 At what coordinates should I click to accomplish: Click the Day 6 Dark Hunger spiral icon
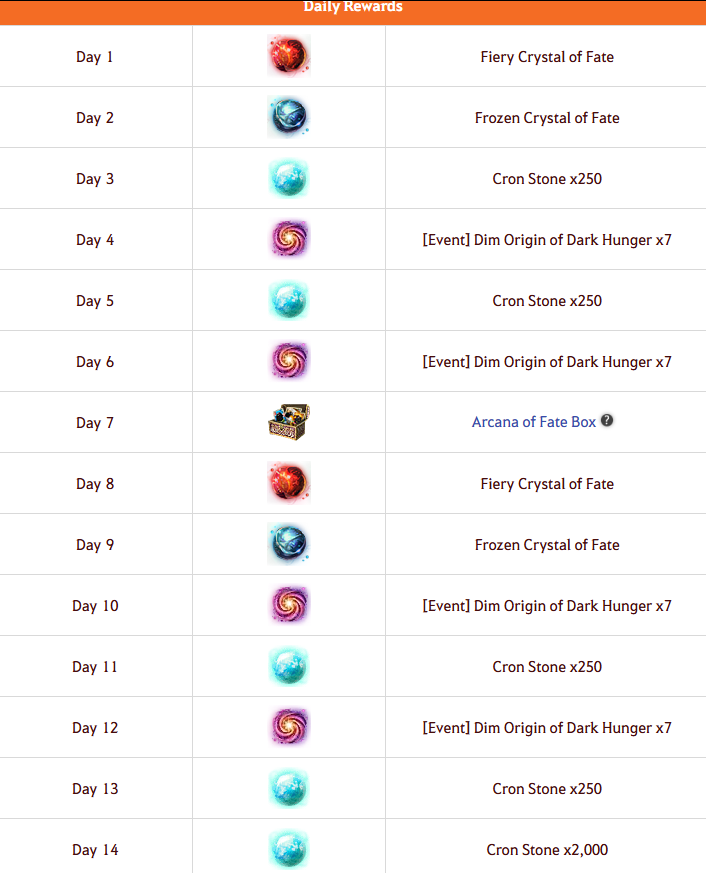click(288, 361)
